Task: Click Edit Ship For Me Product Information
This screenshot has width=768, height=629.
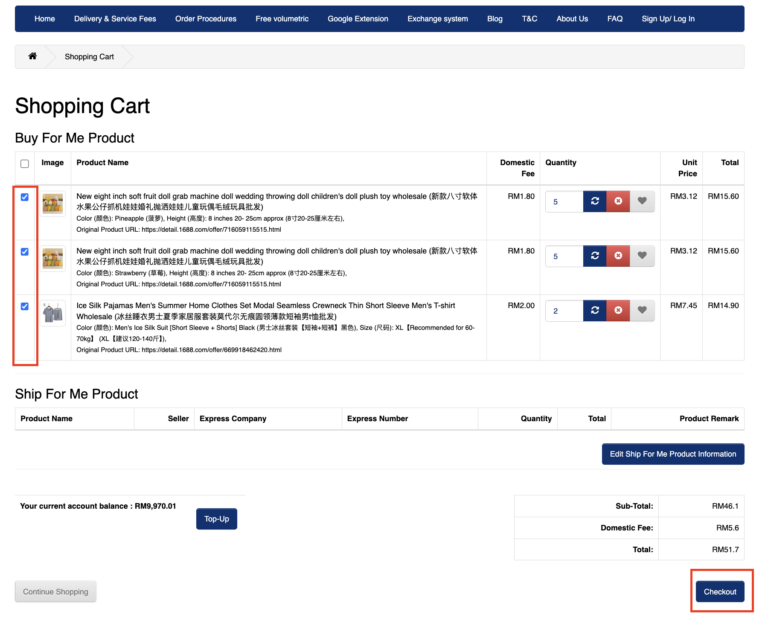Action: click(673, 454)
